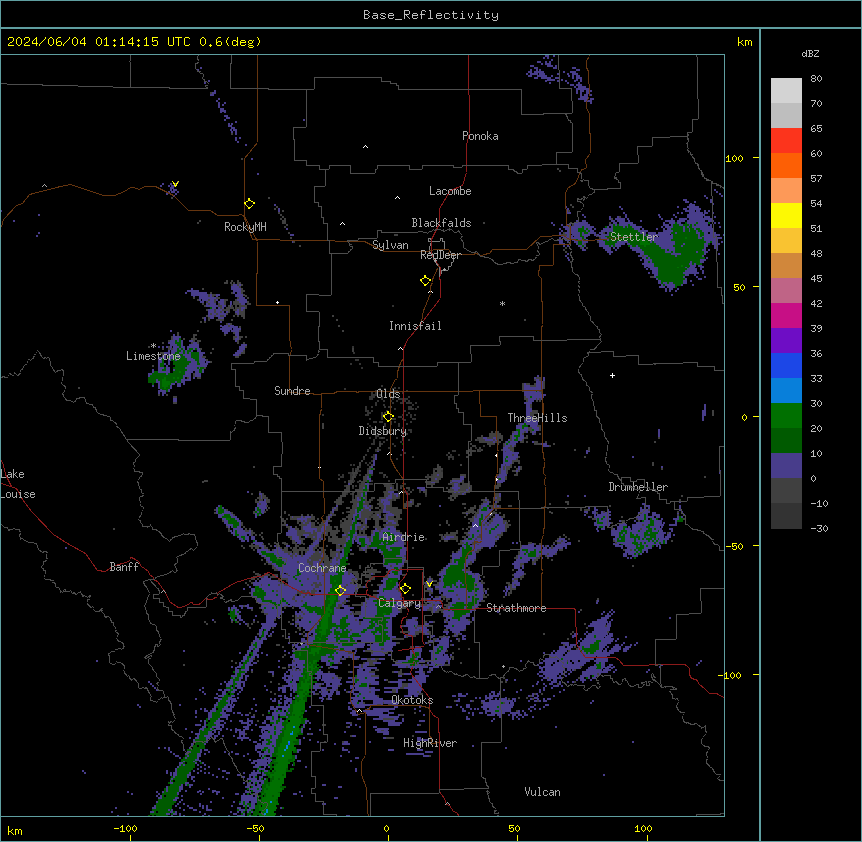Click the Ponoka city label
The image size is (862, 842).
[480, 136]
